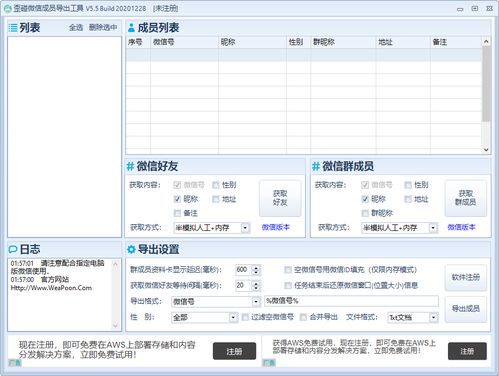Sort by 微信号 column header
This screenshot has height=376, width=499.
point(184,42)
